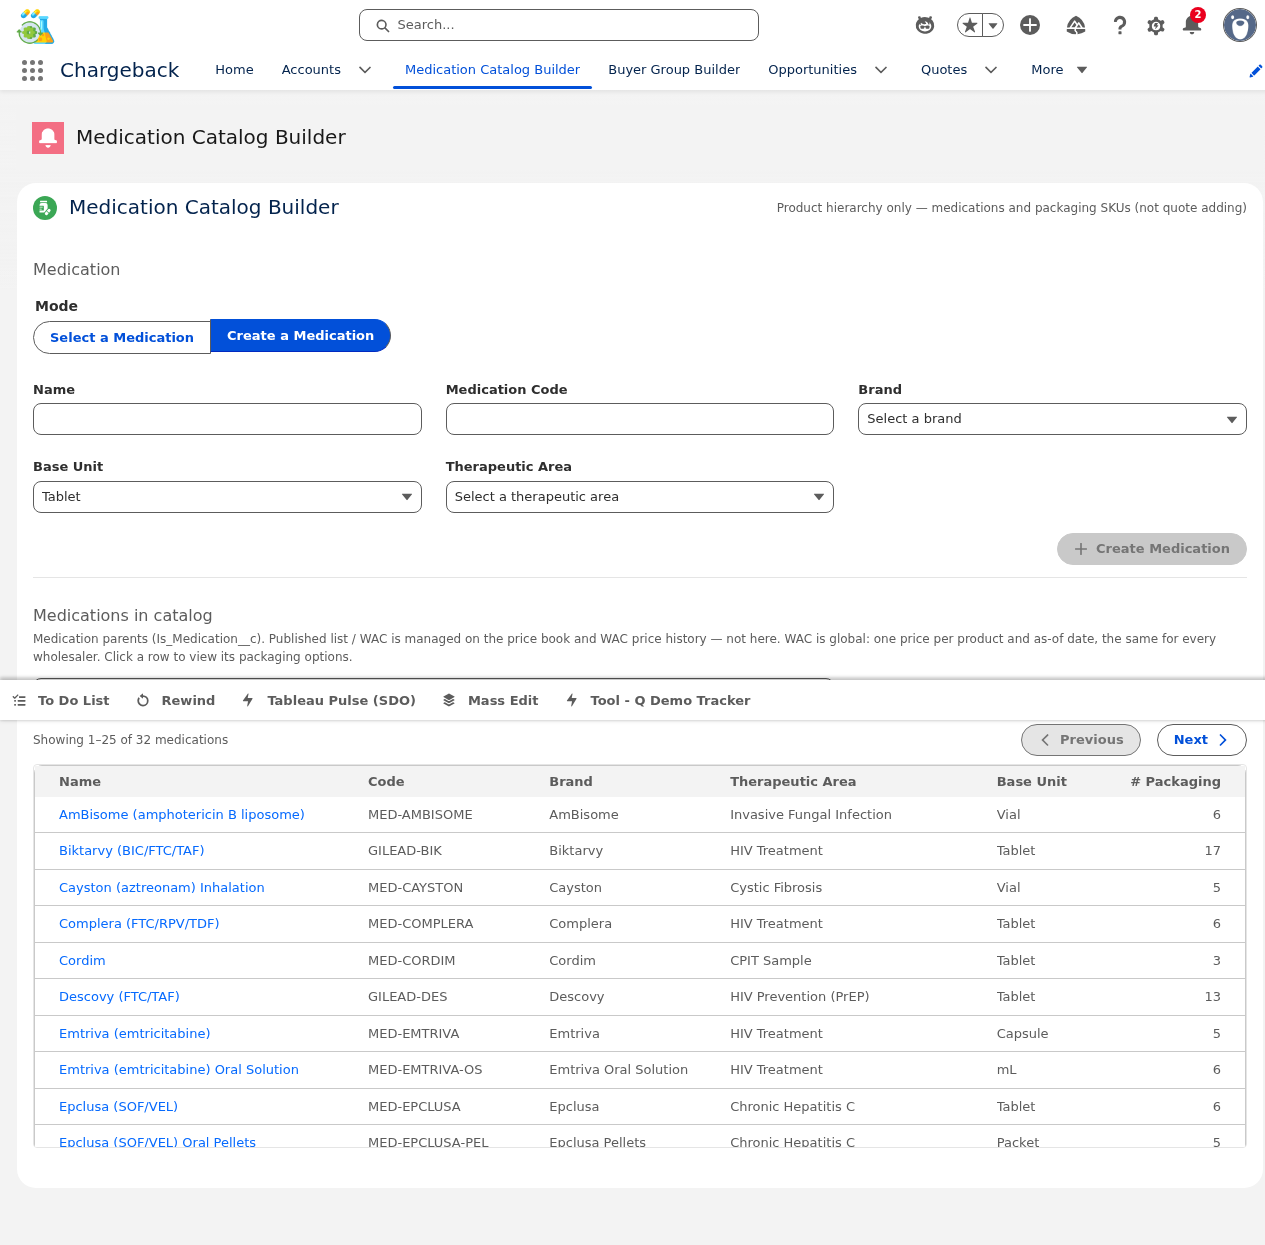Click the Therapeutic Area column header
Image resolution: width=1265 pixels, height=1245 pixels.
[x=793, y=782]
